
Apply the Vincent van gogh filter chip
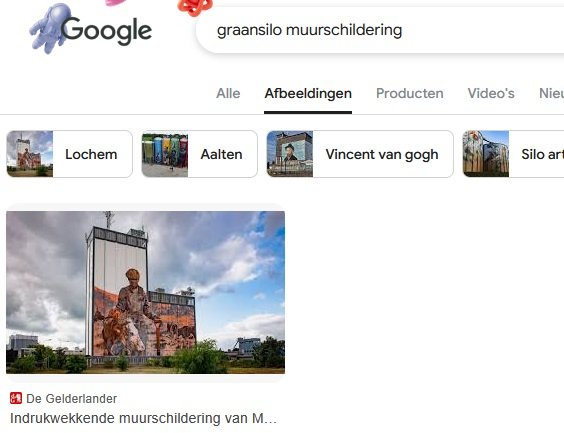point(360,154)
